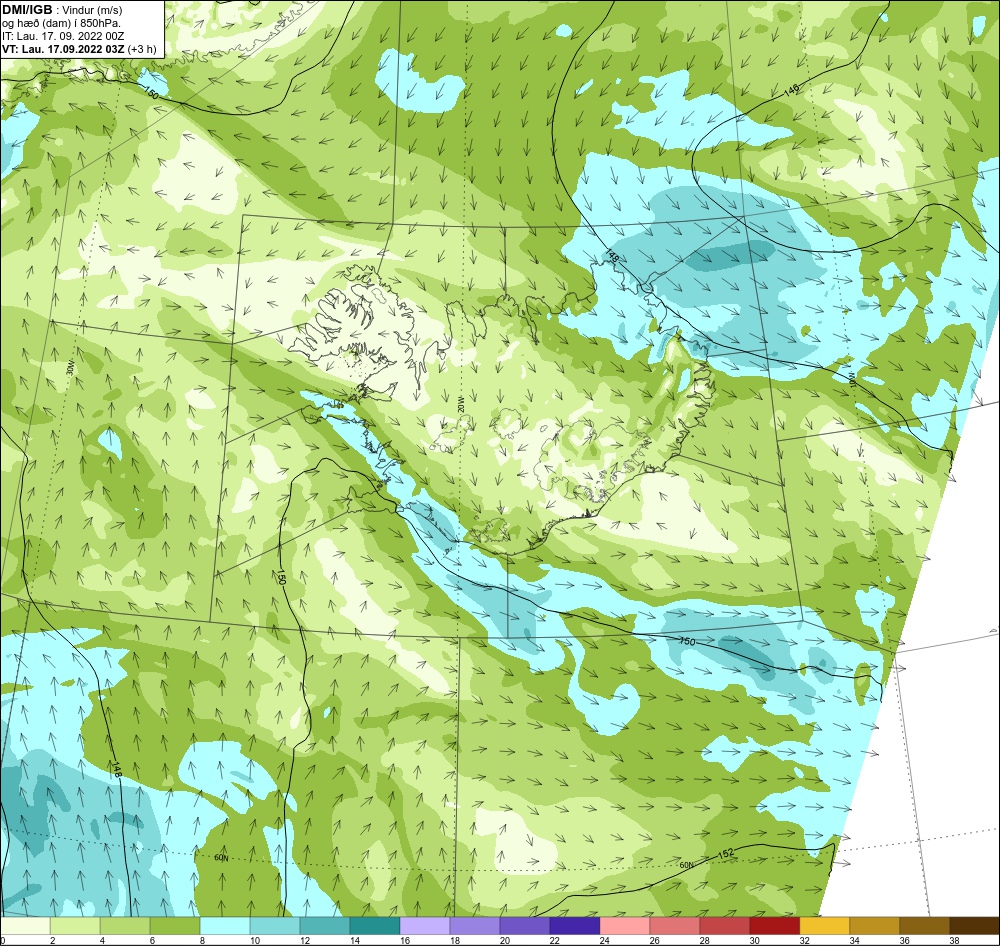Click the legend number '20'
This screenshot has width=1000, height=946.
click(504, 940)
